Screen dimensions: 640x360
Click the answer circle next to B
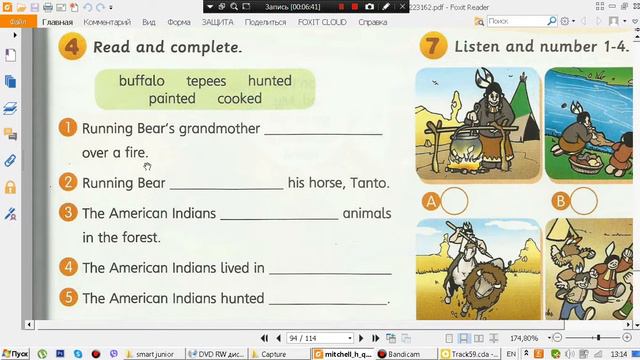click(x=584, y=201)
